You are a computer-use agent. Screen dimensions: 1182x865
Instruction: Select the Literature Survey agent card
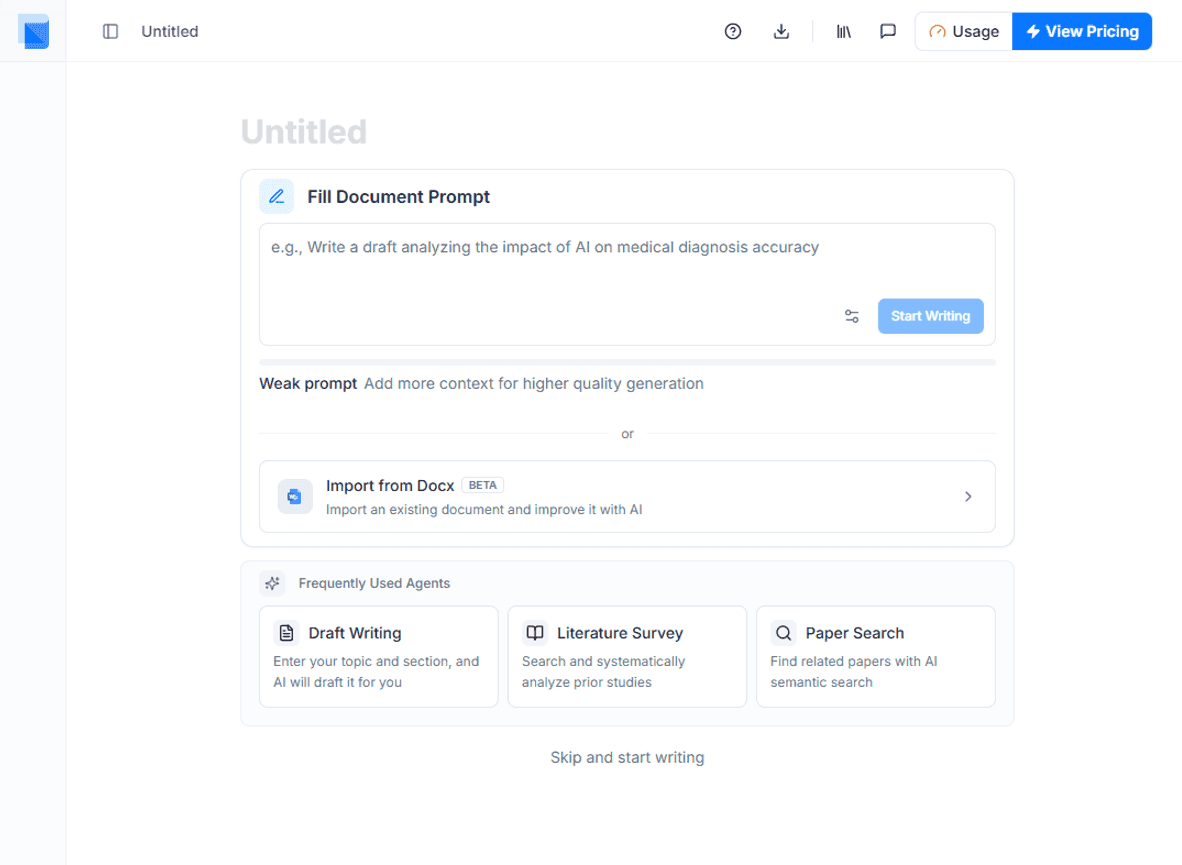627,656
